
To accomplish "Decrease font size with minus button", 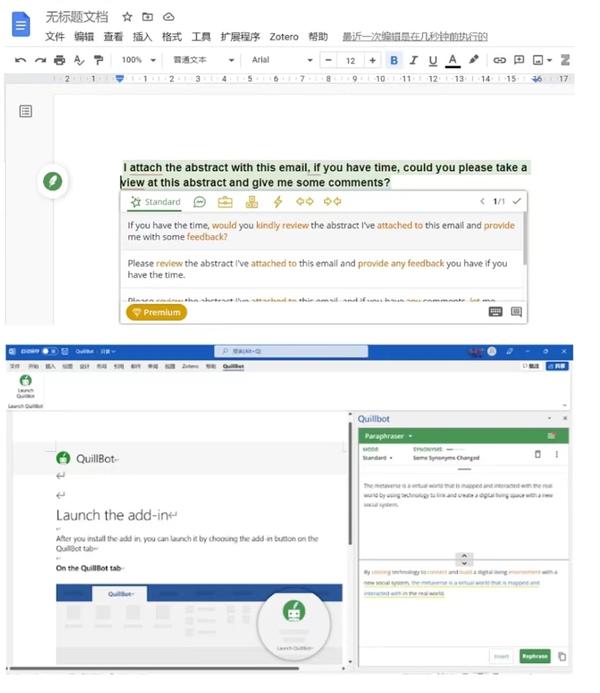I will coord(328,60).
